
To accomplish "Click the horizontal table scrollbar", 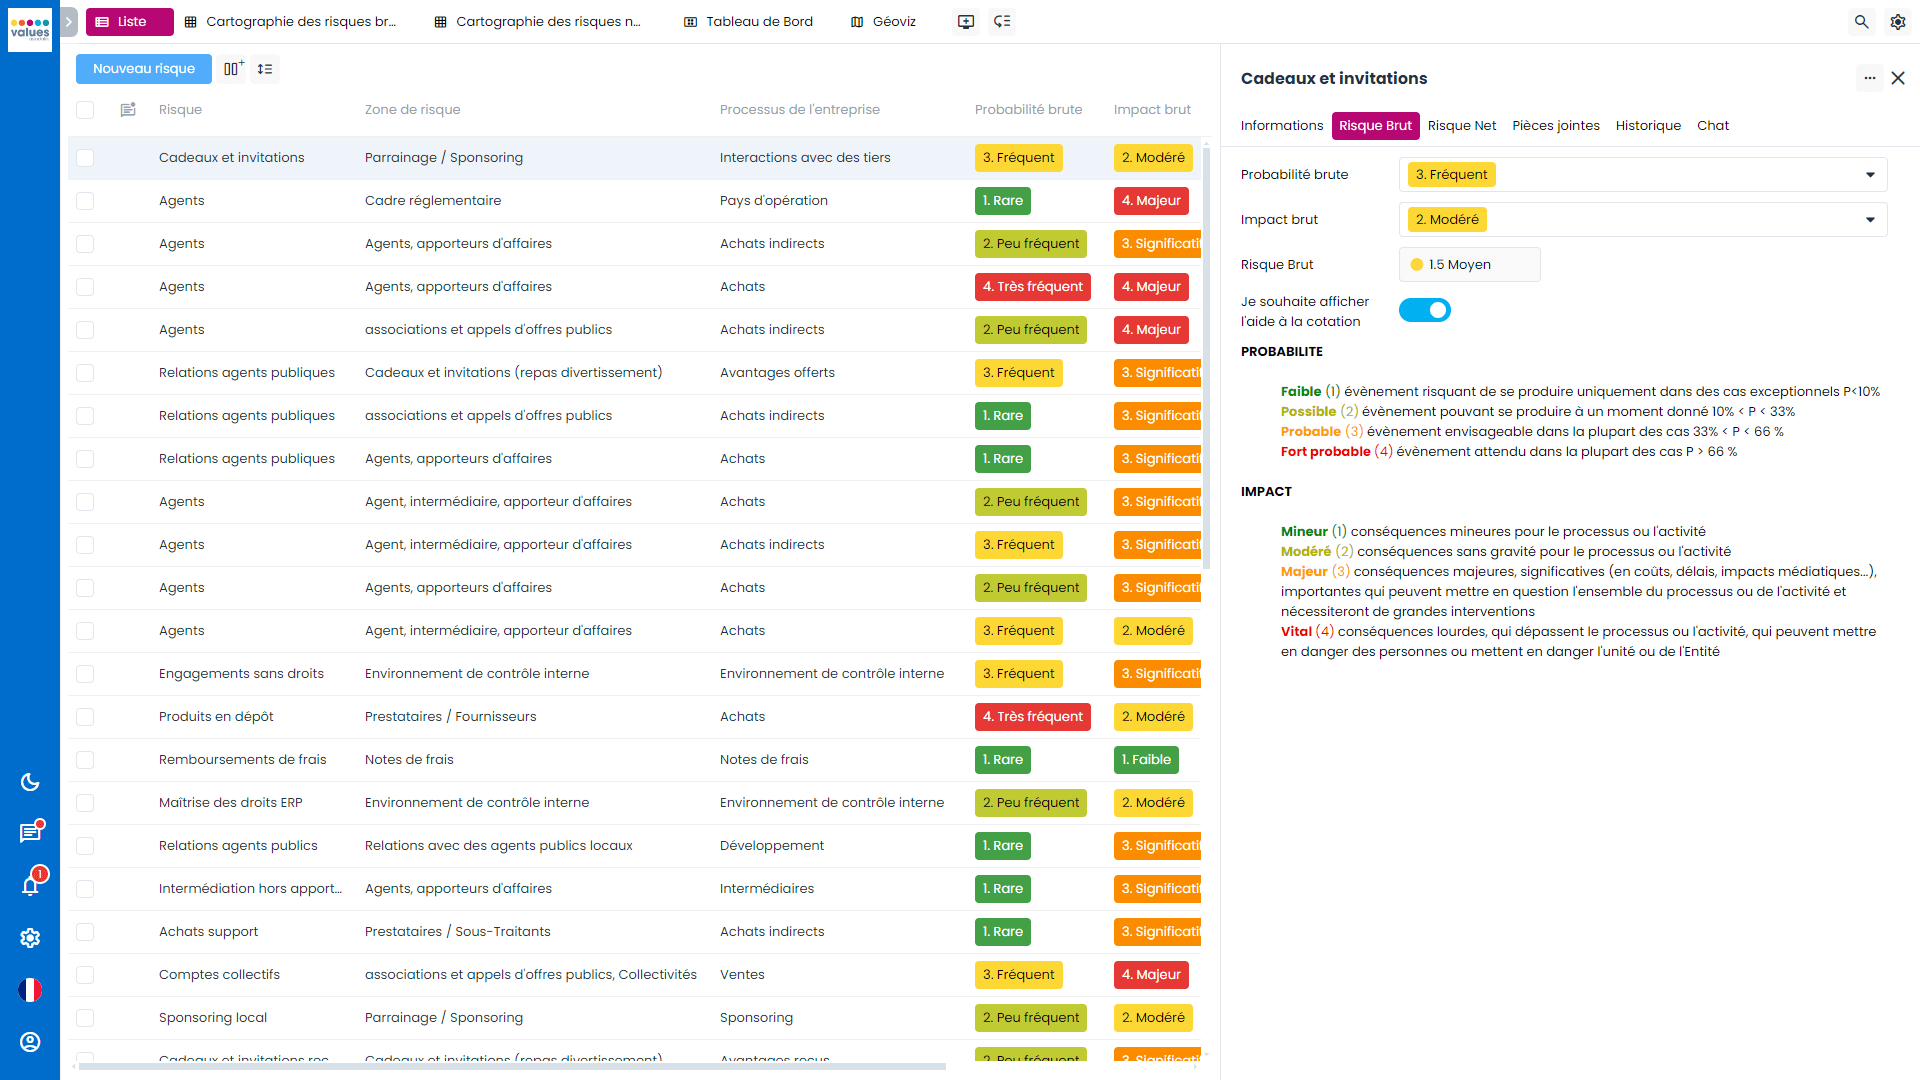I will click(512, 1067).
